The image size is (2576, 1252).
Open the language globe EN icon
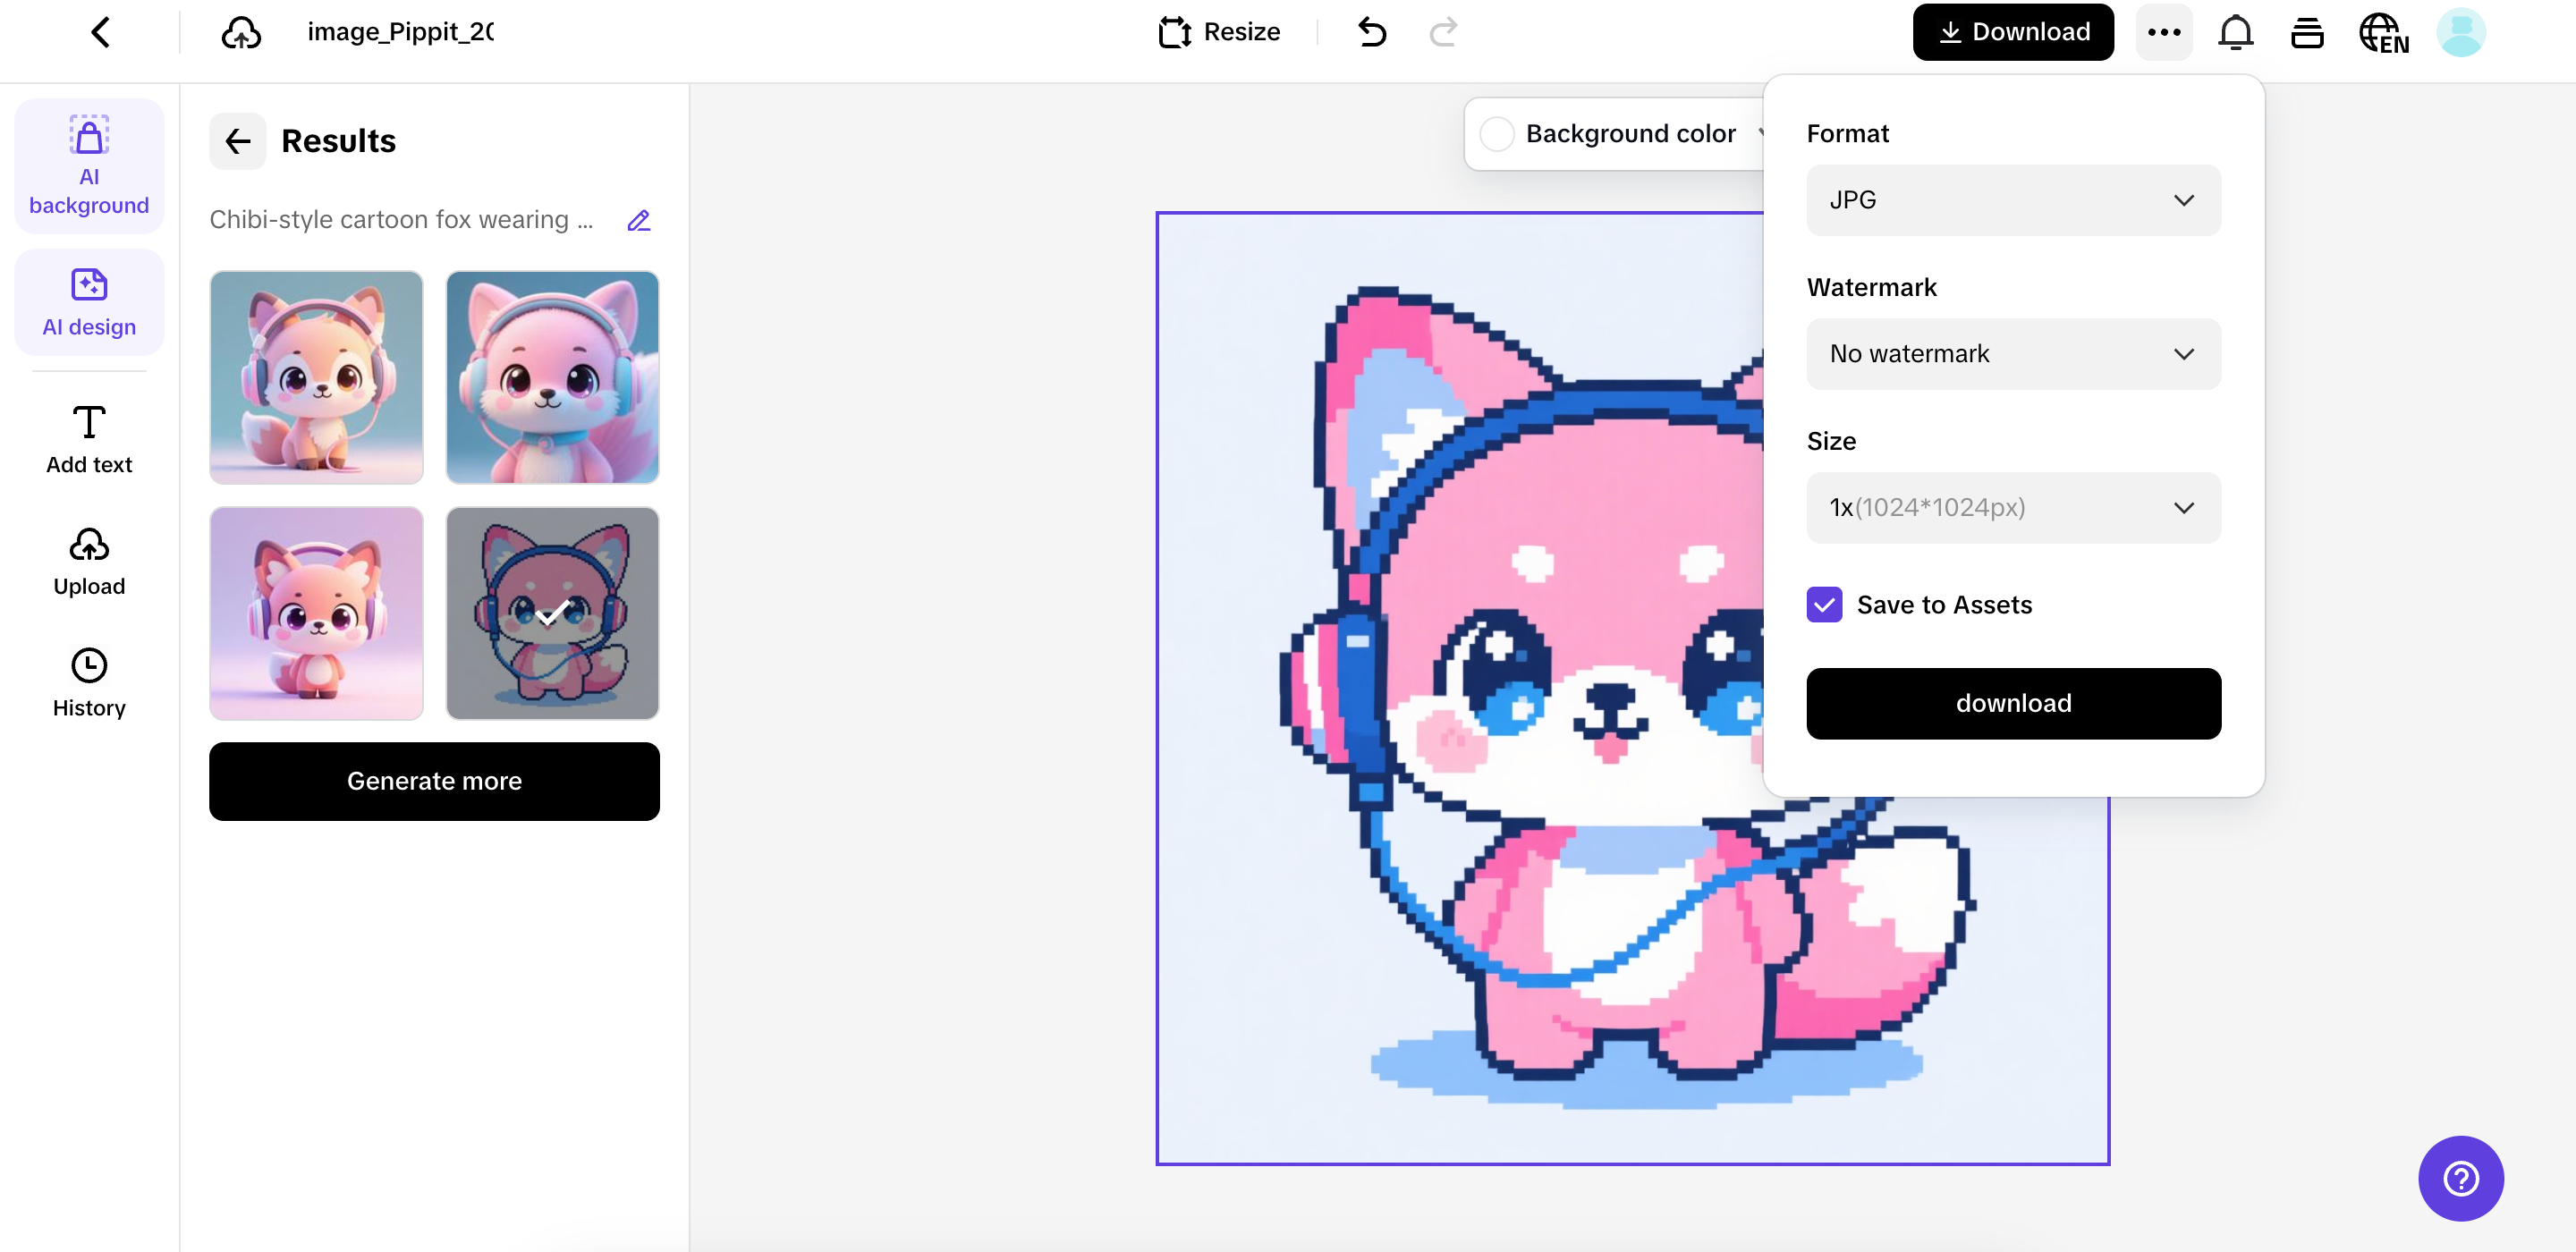[2383, 32]
